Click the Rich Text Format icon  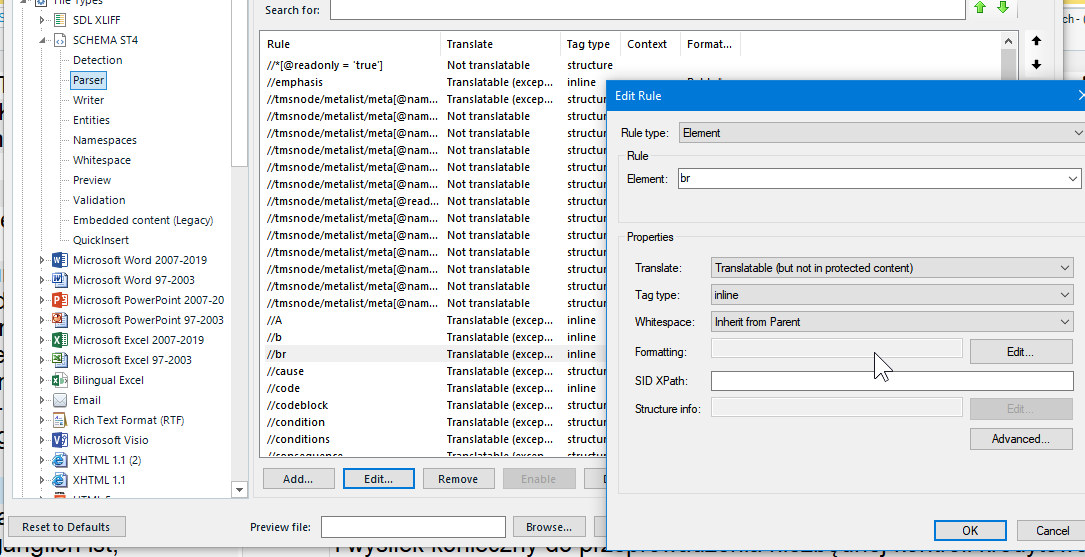pyautogui.click(x=60, y=420)
